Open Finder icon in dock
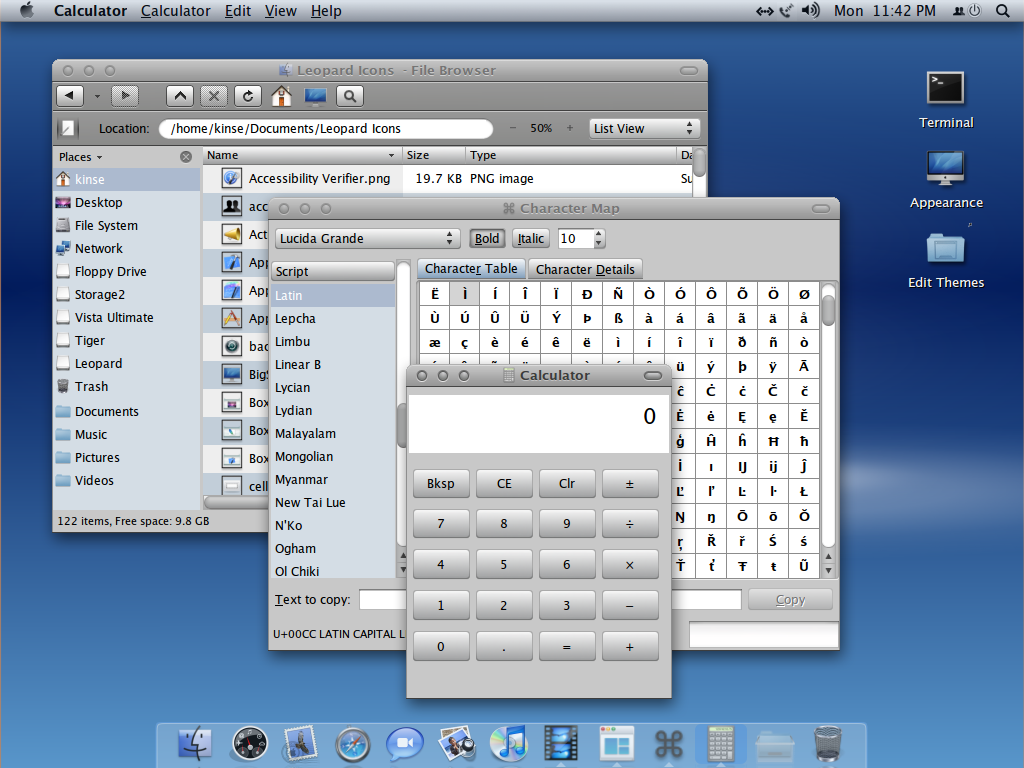This screenshot has height=768, width=1024. [x=195, y=743]
